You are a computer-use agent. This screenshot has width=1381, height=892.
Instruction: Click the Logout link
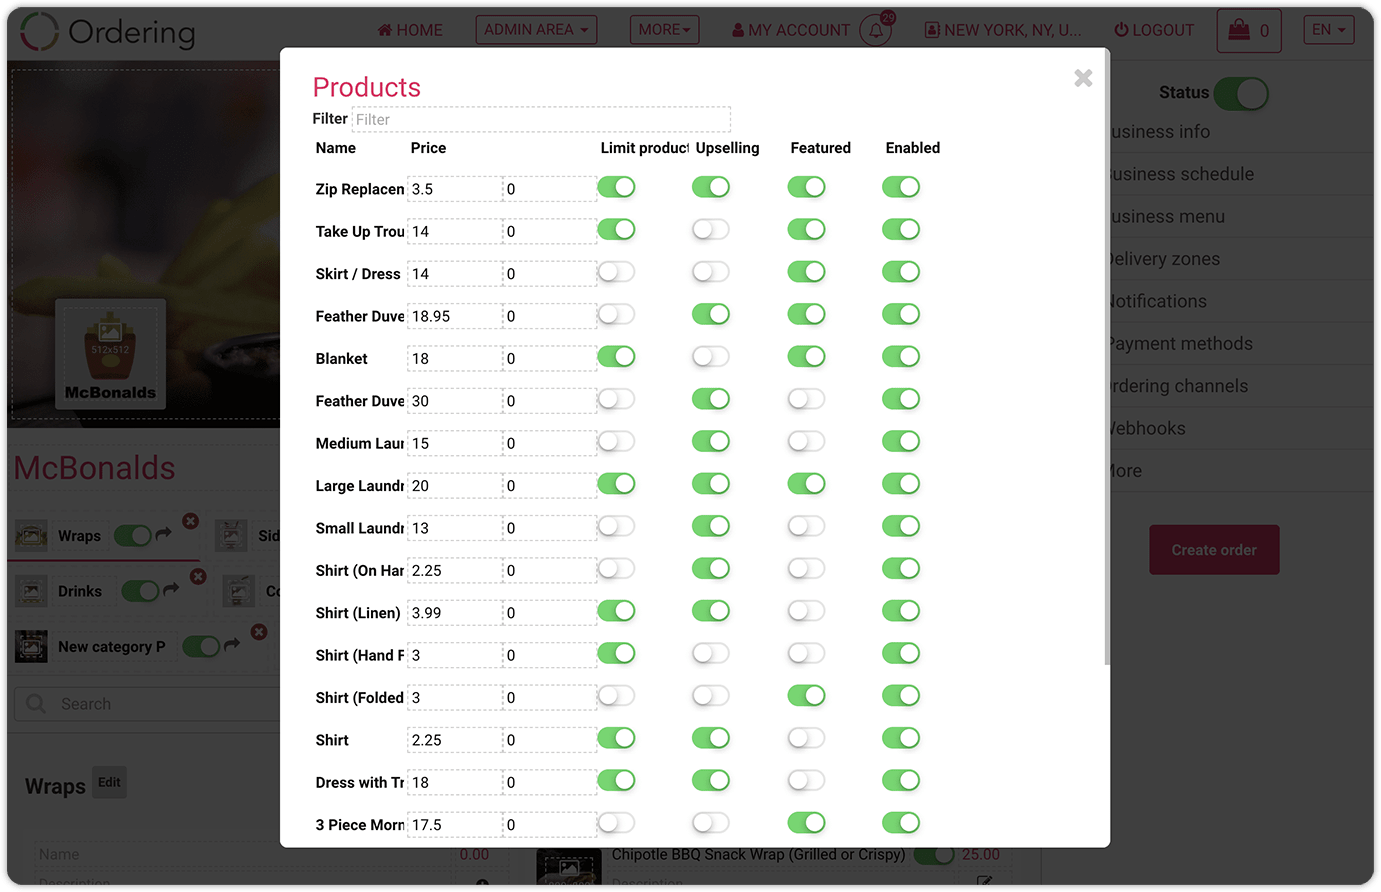tap(1154, 30)
